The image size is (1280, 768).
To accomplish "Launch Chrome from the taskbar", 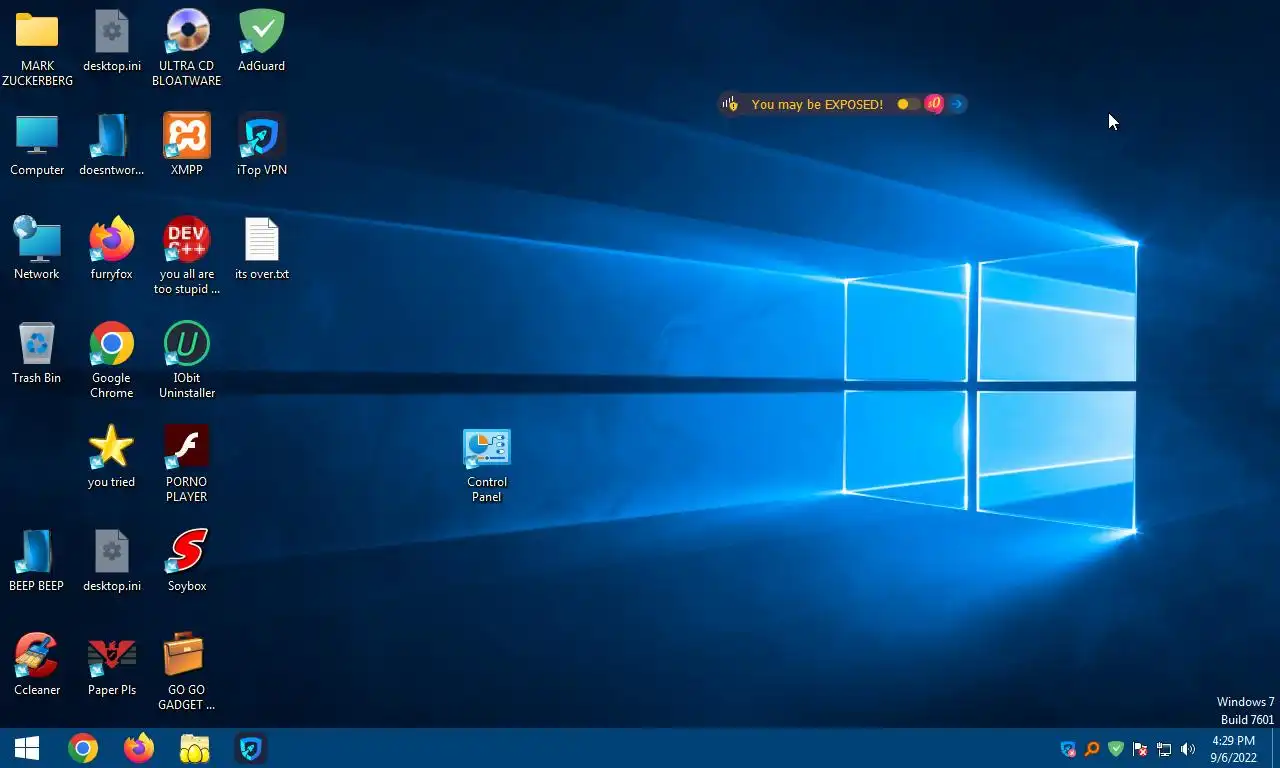I will tap(83, 748).
